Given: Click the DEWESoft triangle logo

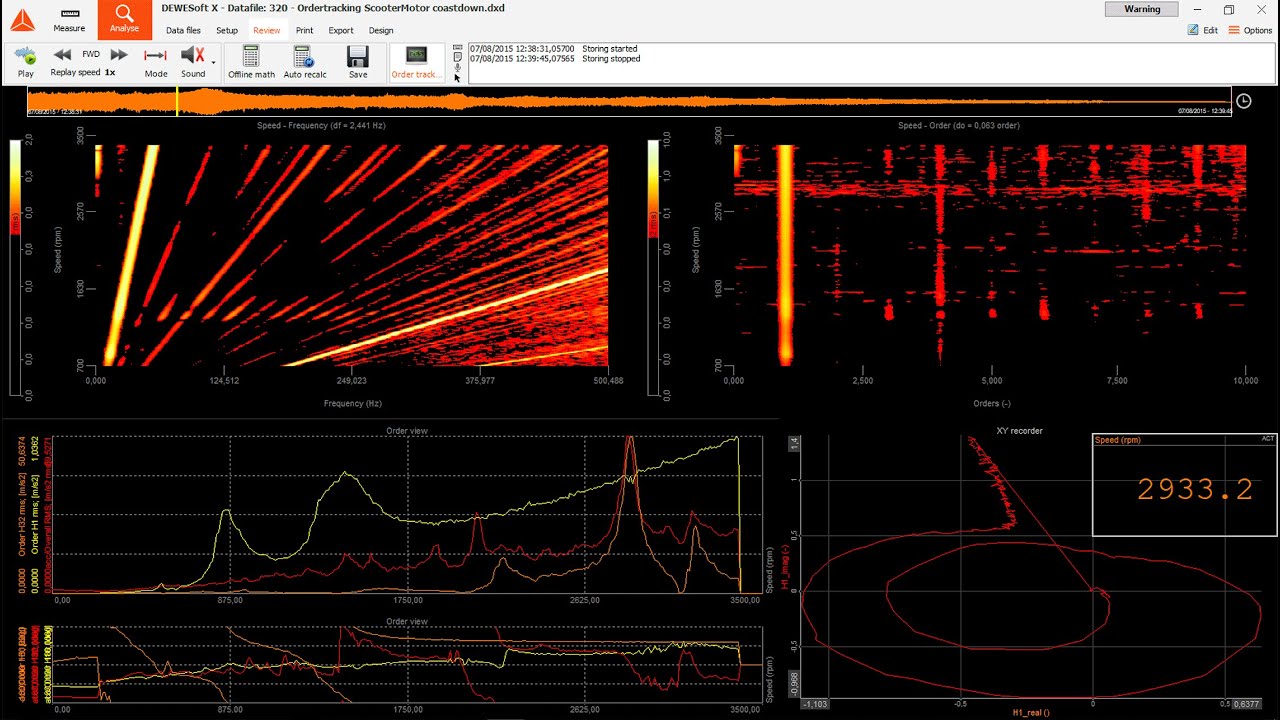Looking at the screenshot, I should [x=22, y=20].
